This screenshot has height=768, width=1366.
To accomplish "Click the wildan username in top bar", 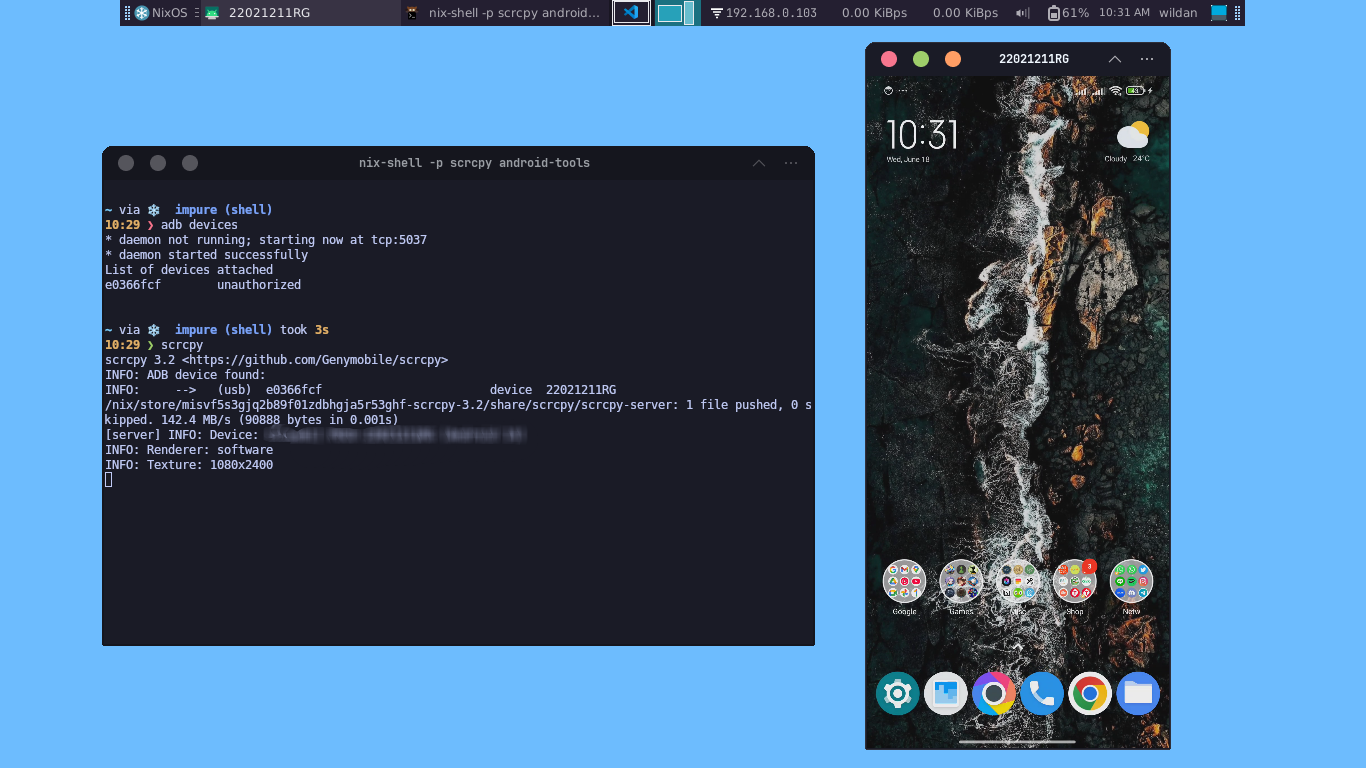I will 1178,13.
